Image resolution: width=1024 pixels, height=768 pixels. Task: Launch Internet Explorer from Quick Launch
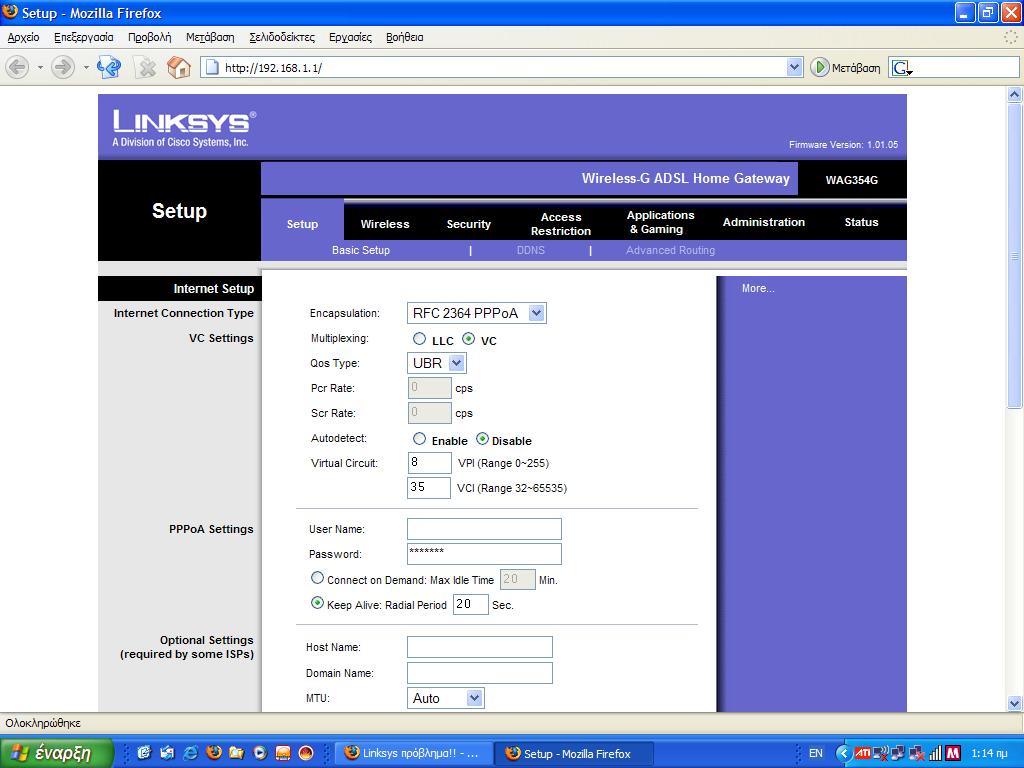[x=190, y=753]
